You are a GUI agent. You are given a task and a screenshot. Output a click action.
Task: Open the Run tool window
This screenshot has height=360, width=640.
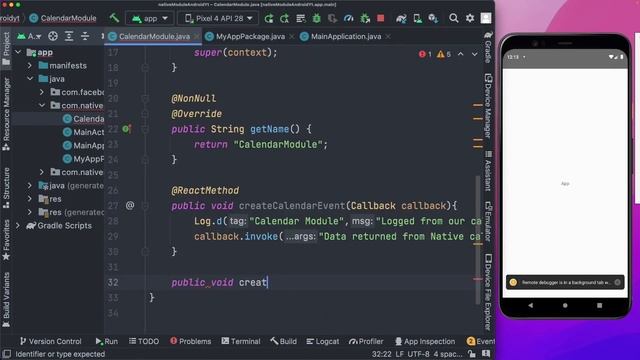pyautogui.click(x=107, y=341)
